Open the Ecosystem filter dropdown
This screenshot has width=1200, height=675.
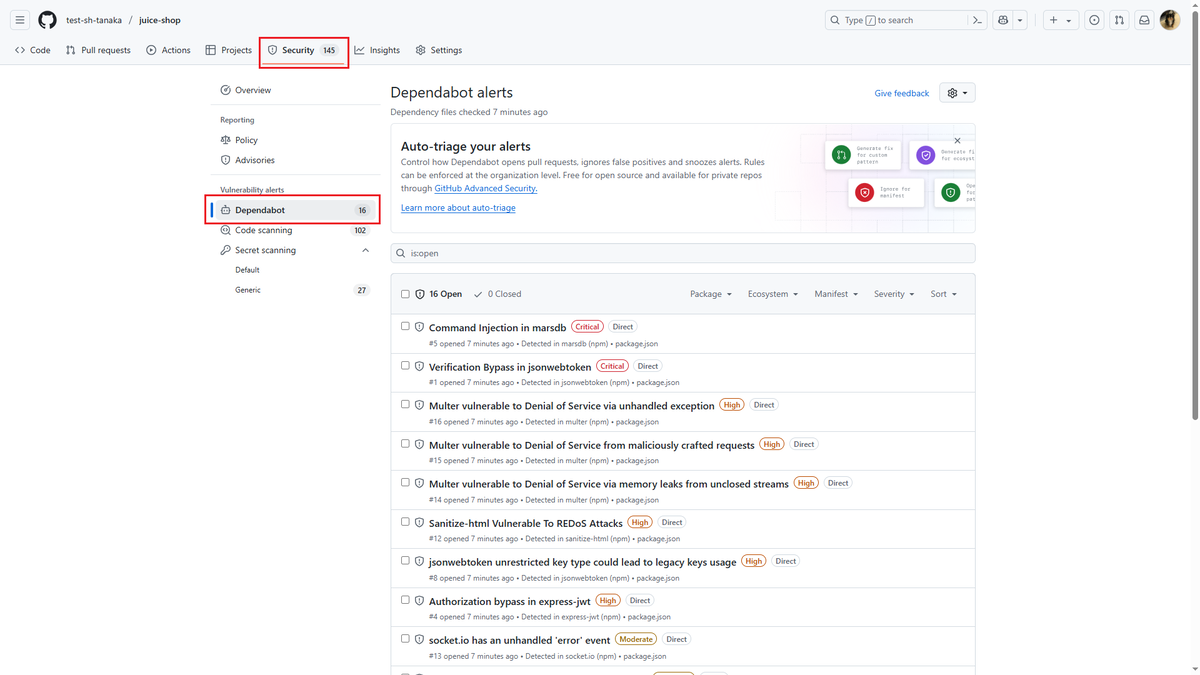pos(773,294)
